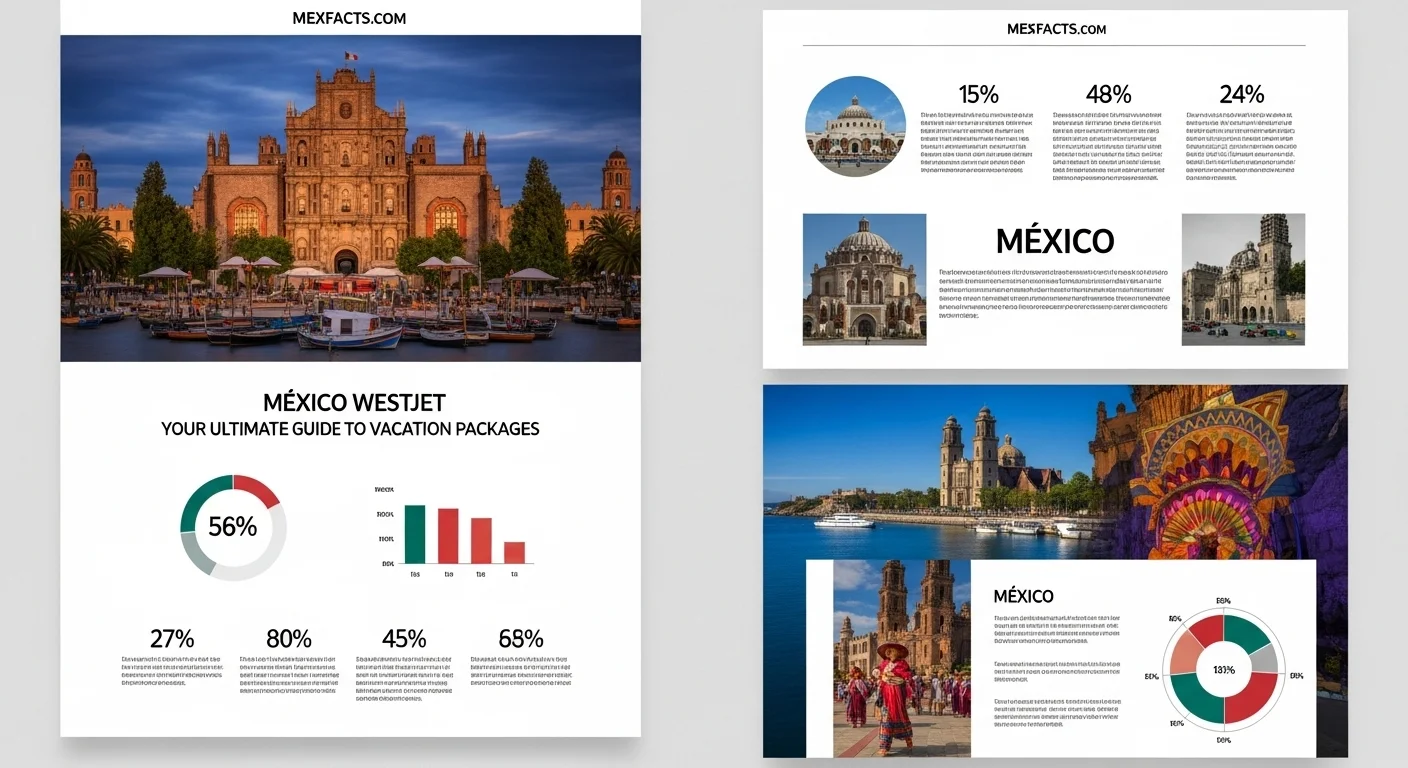Click the 15% statistic on right slide

977,94
